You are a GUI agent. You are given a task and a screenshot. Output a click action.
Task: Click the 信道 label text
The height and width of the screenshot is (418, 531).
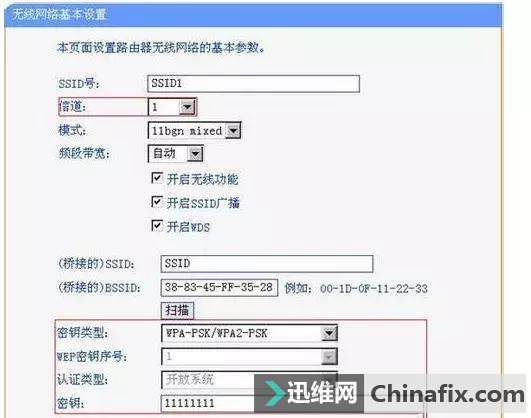tap(72, 107)
